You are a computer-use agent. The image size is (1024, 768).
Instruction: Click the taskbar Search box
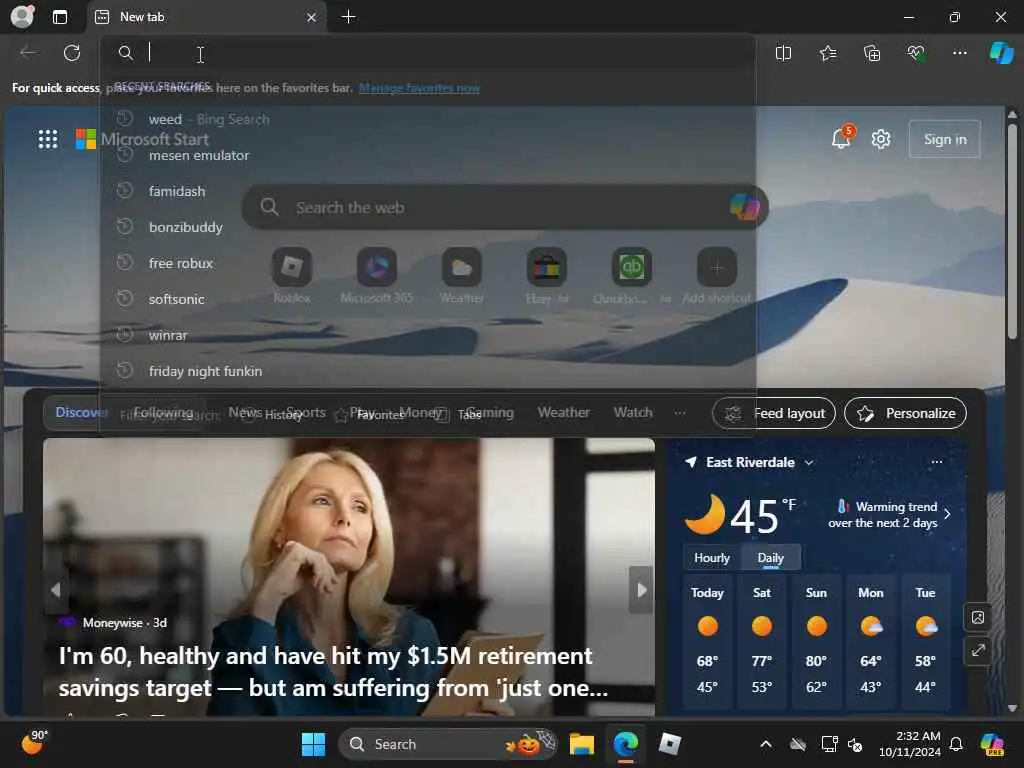pos(448,744)
